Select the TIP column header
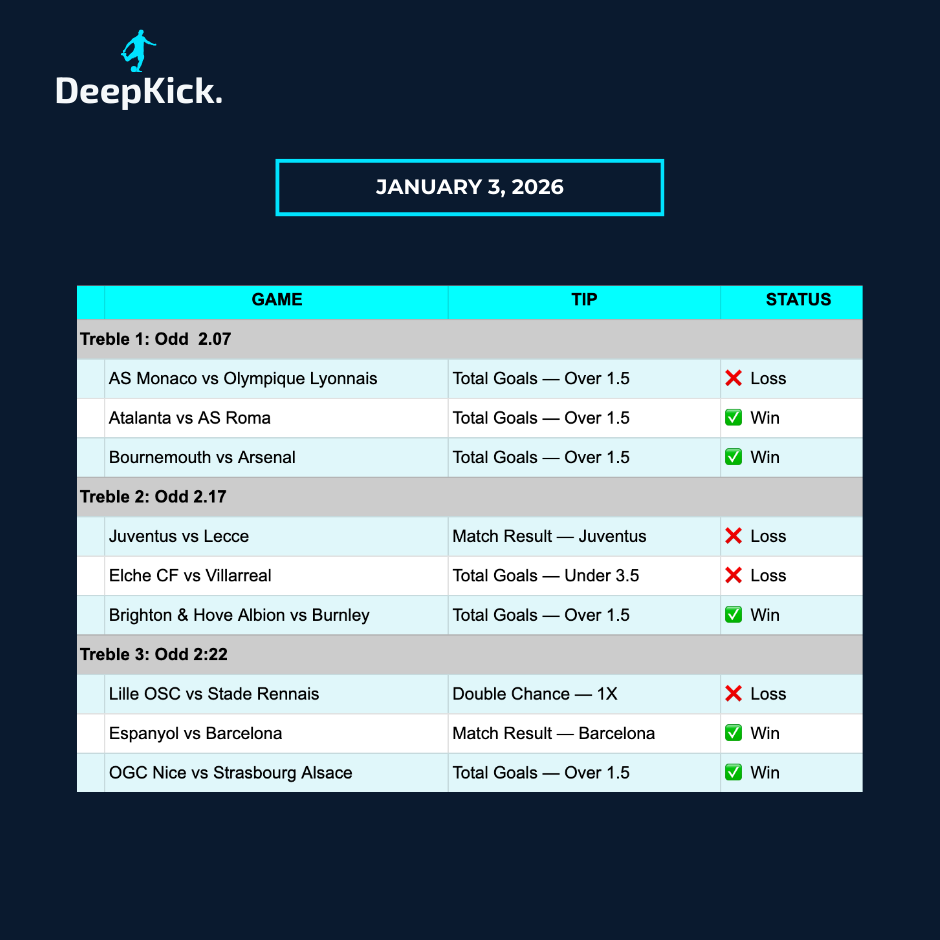The height and width of the screenshot is (940, 940). (584, 300)
